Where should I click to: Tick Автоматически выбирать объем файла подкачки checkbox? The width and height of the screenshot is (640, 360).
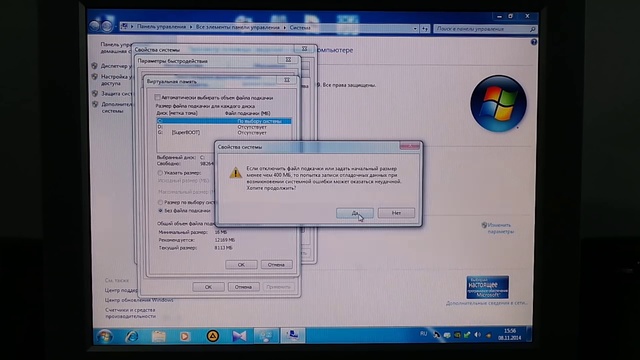click(x=157, y=98)
